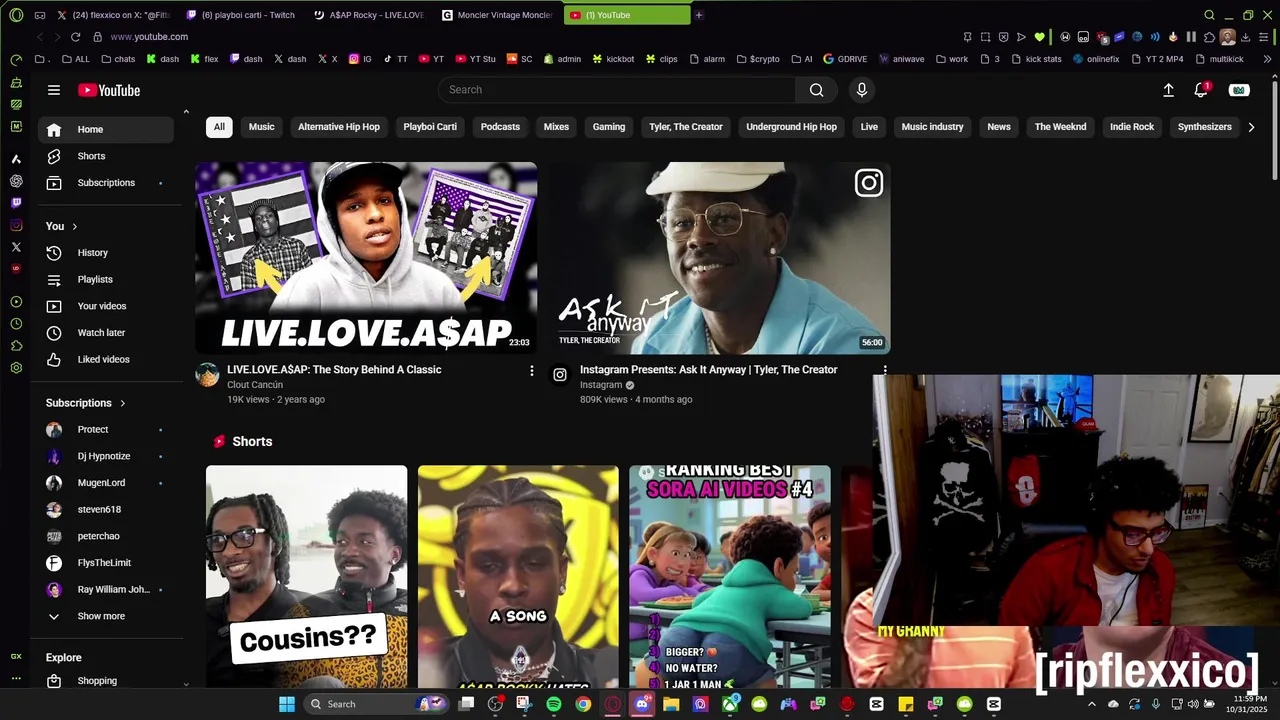1280x720 pixels.
Task: Open History in the sidebar
Action: [x=106, y=253]
